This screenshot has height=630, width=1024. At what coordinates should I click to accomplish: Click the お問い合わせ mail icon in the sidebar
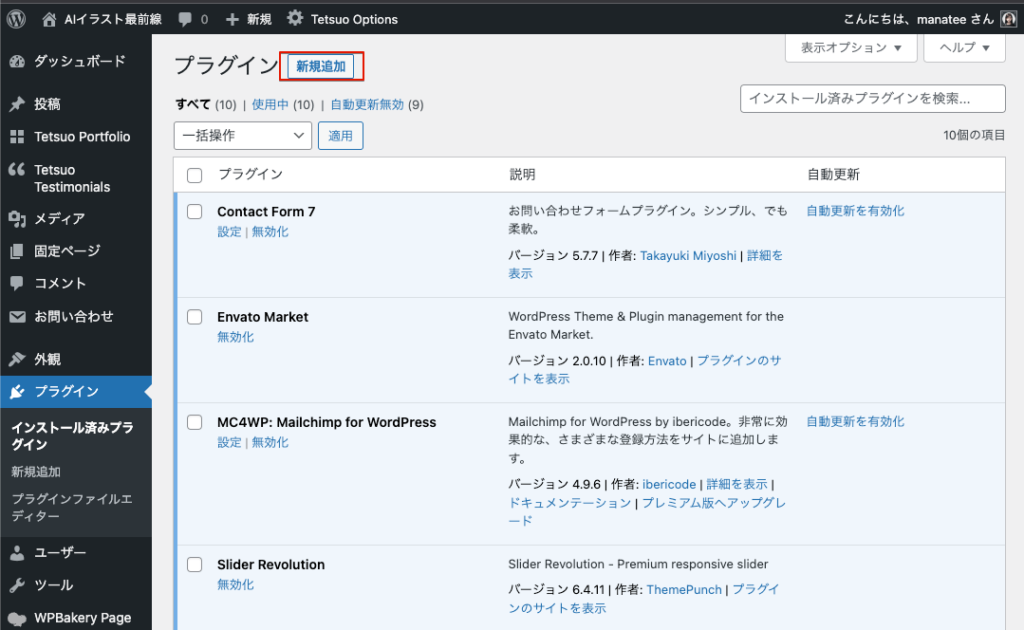(17, 316)
